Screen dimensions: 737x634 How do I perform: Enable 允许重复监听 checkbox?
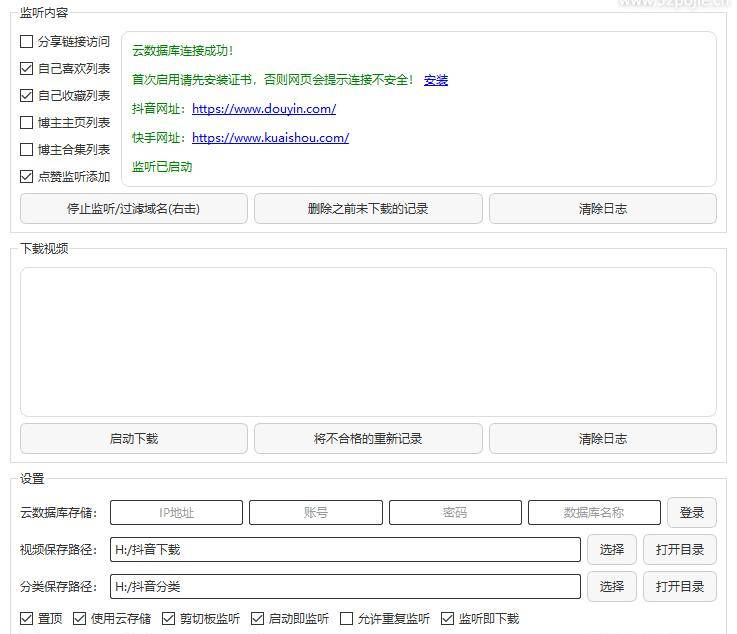(x=347, y=619)
